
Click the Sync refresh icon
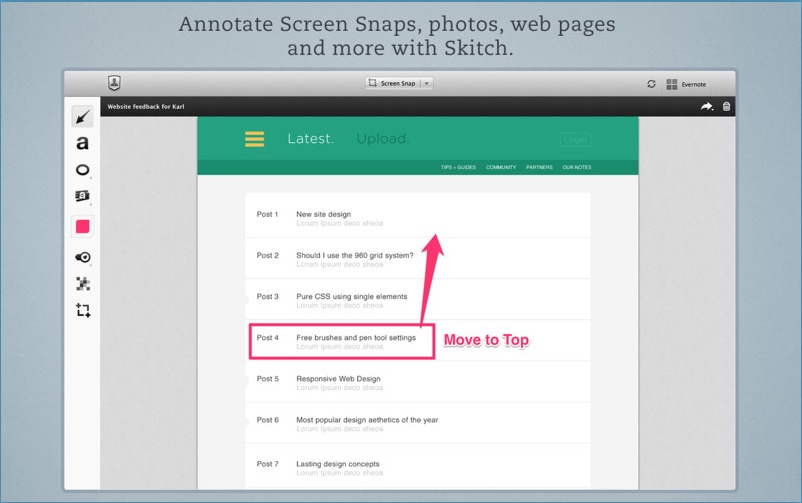point(651,84)
